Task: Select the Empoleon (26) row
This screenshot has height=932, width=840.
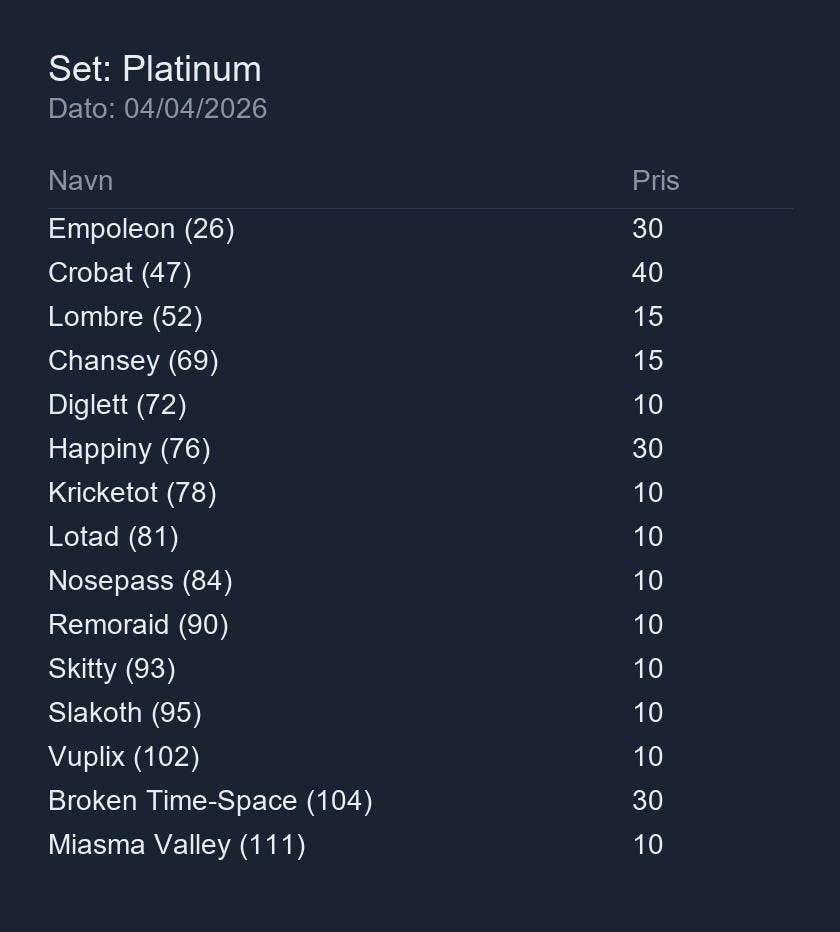Action: pyautogui.click(x=141, y=229)
